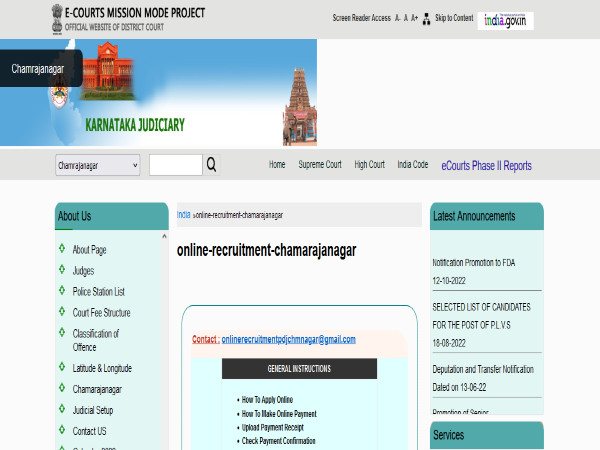Click the search magnifier icon
Viewport: 600px width, 450px height.
(211, 165)
